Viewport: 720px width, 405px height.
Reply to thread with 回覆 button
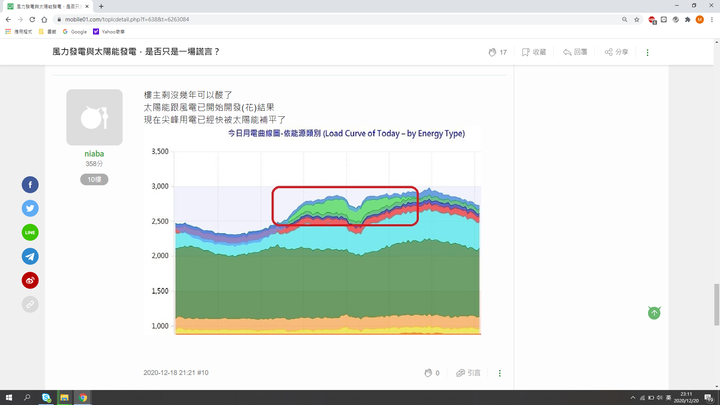point(575,52)
